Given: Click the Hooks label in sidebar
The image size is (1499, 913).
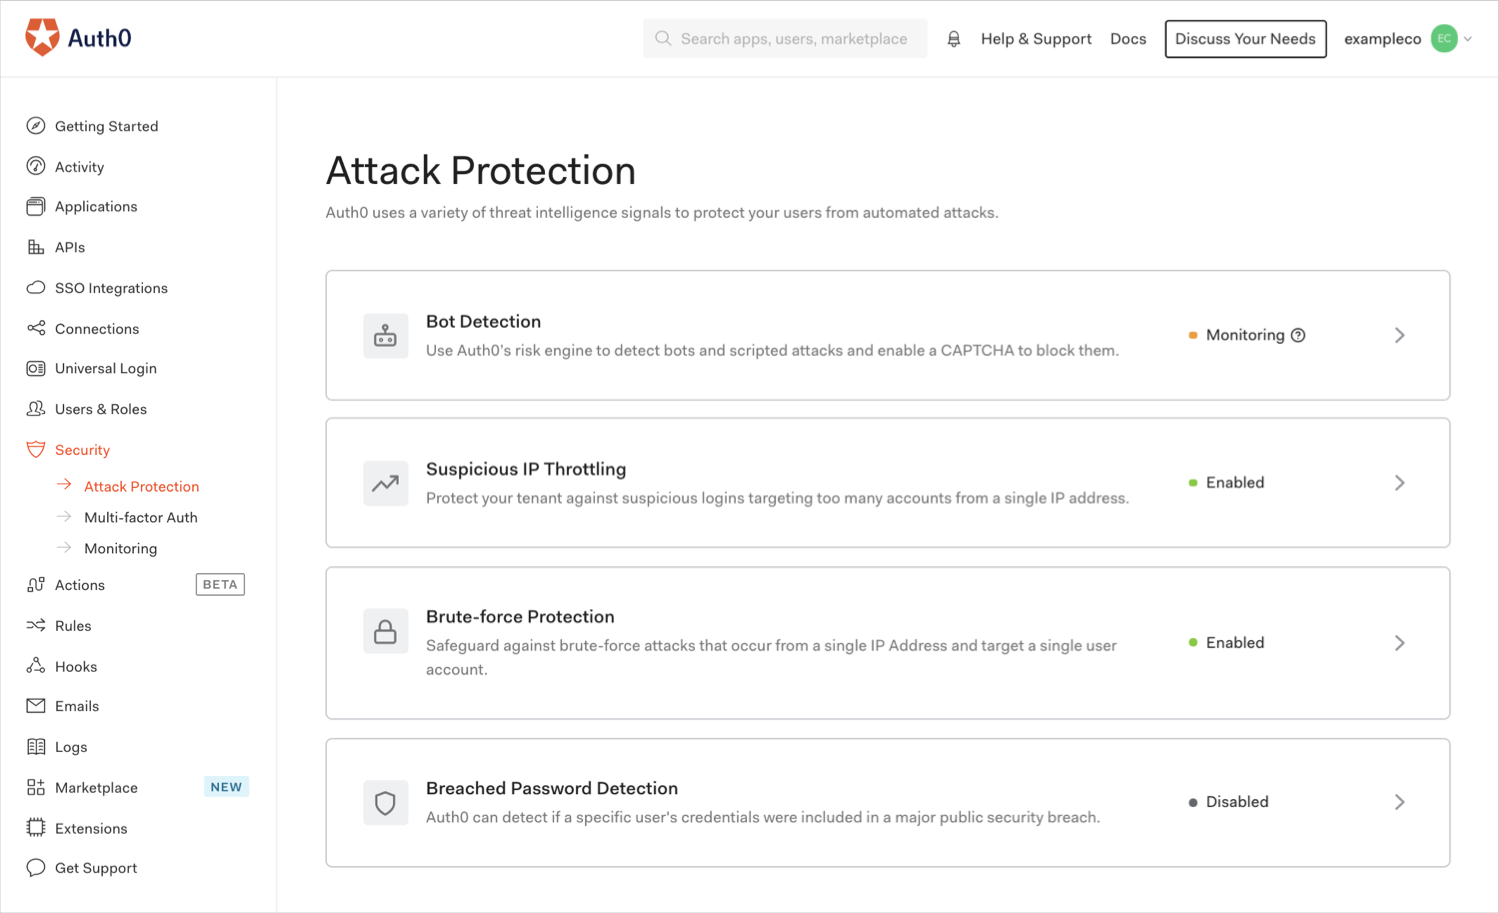Looking at the screenshot, I should tap(76, 666).
